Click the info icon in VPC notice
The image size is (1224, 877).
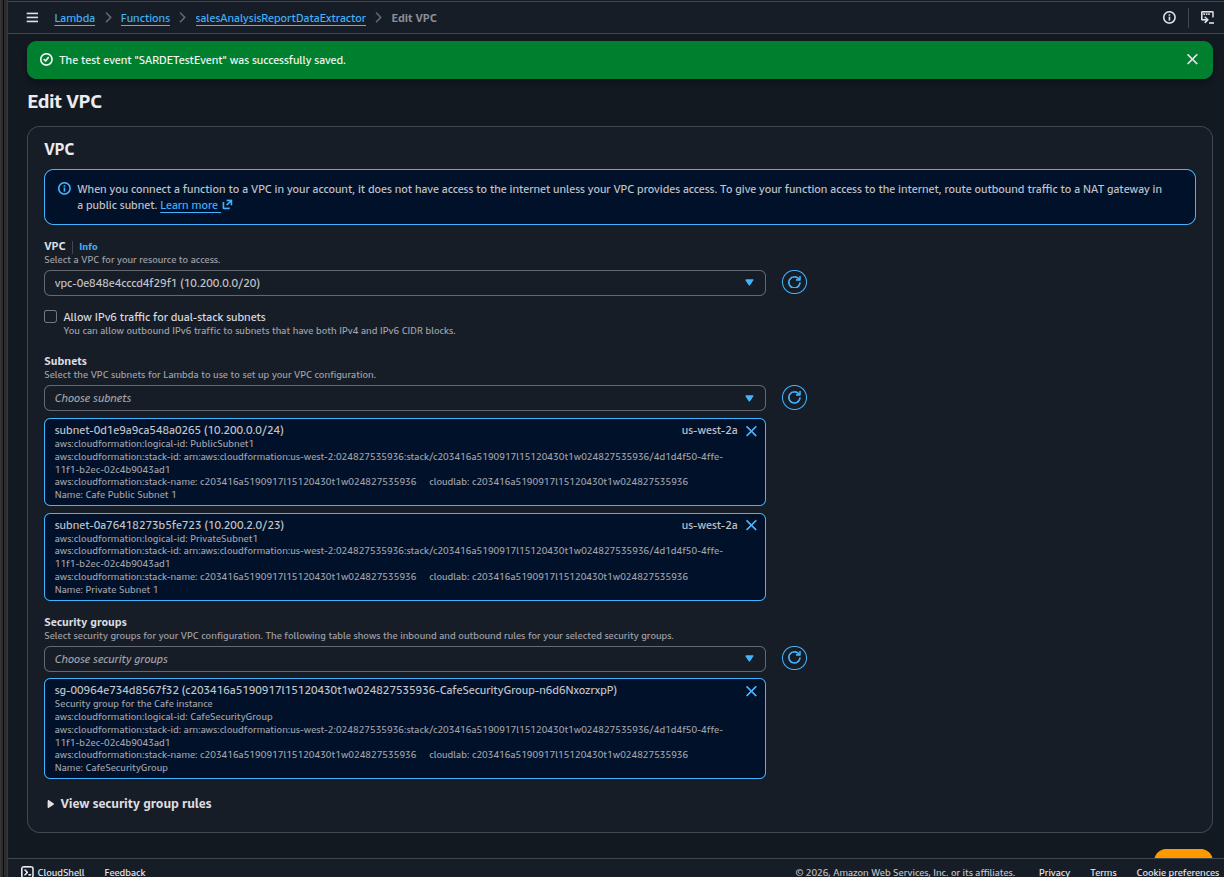point(64,188)
